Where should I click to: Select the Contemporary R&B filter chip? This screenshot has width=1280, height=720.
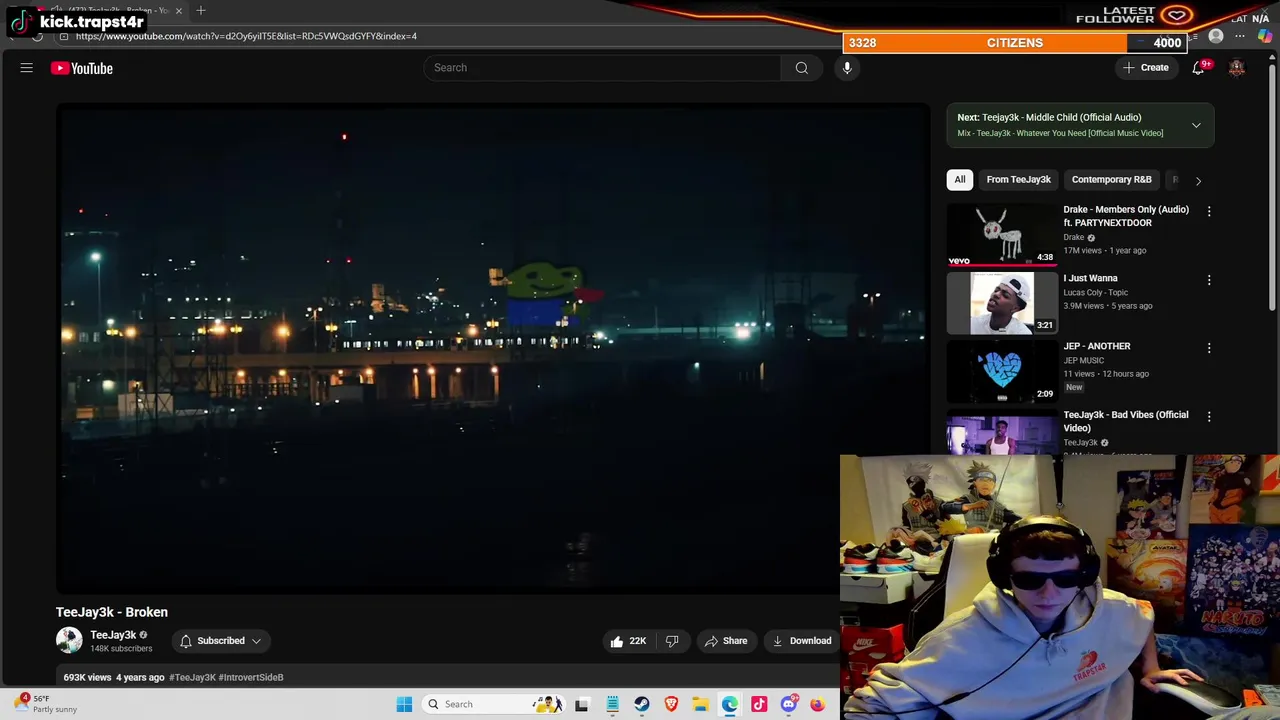1111,180
